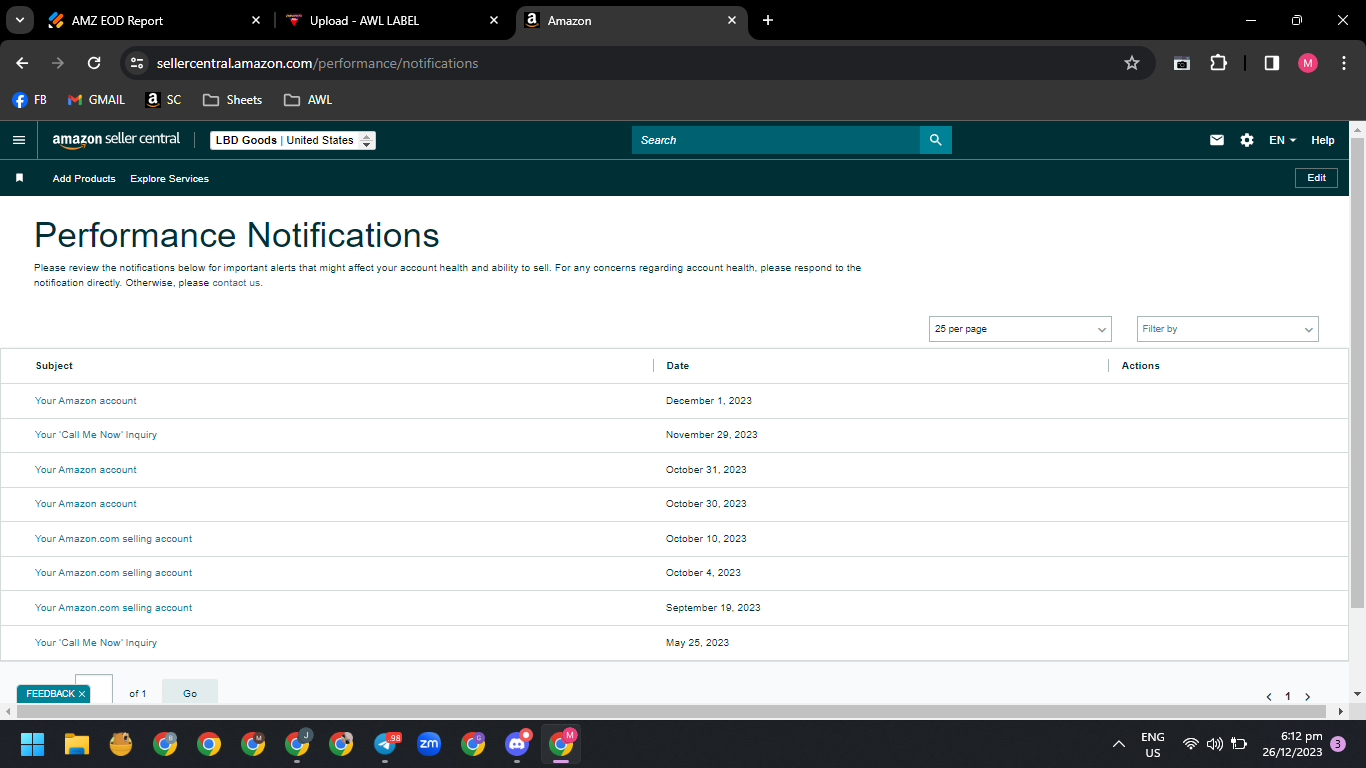Click the page number input box
The width and height of the screenshot is (1366, 768).
click(94, 690)
